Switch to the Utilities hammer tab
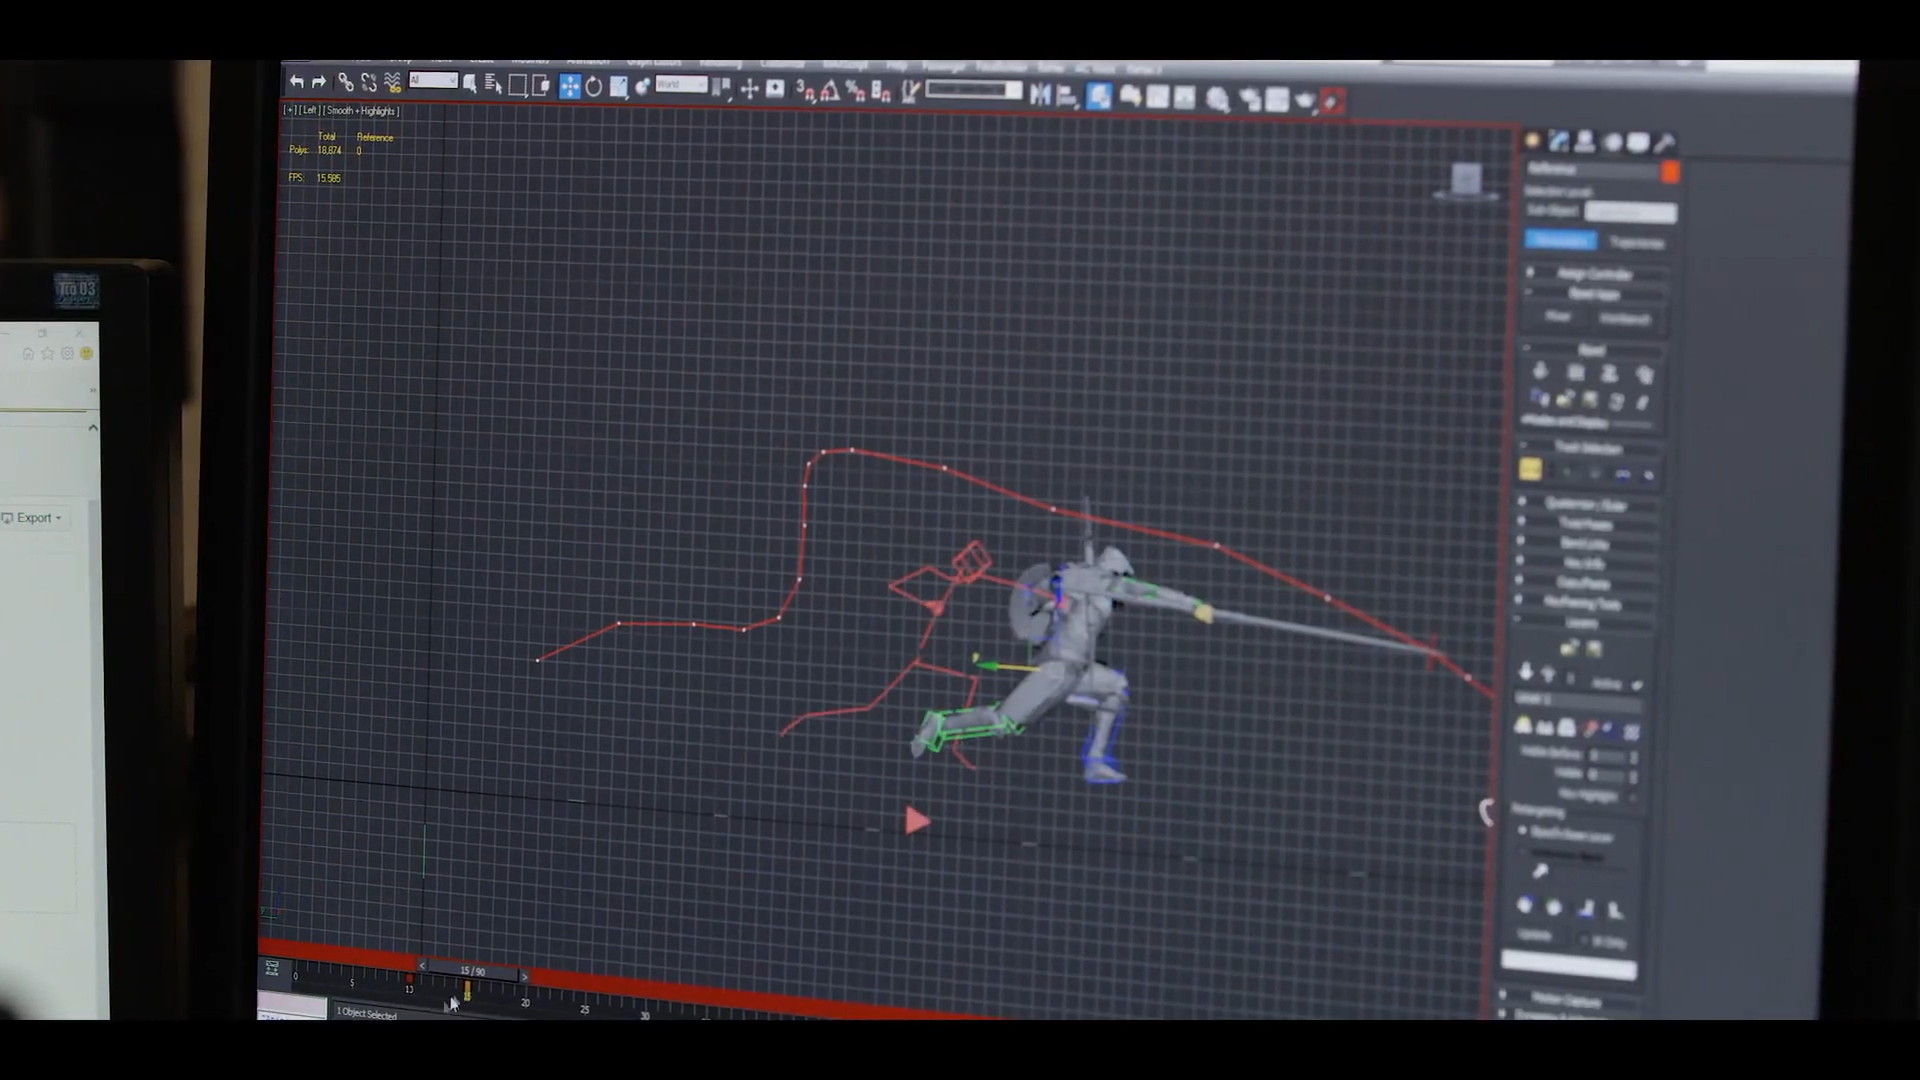Image resolution: width=1920 pixels, height=1080 pixels. (1665, 143)
